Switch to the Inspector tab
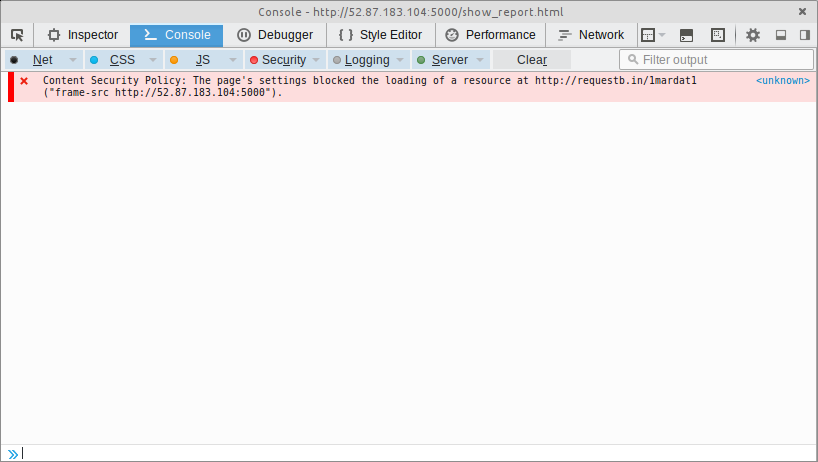The height and width of the screenshot is (462, 818). pyautogui.click(x=82, y=35)
